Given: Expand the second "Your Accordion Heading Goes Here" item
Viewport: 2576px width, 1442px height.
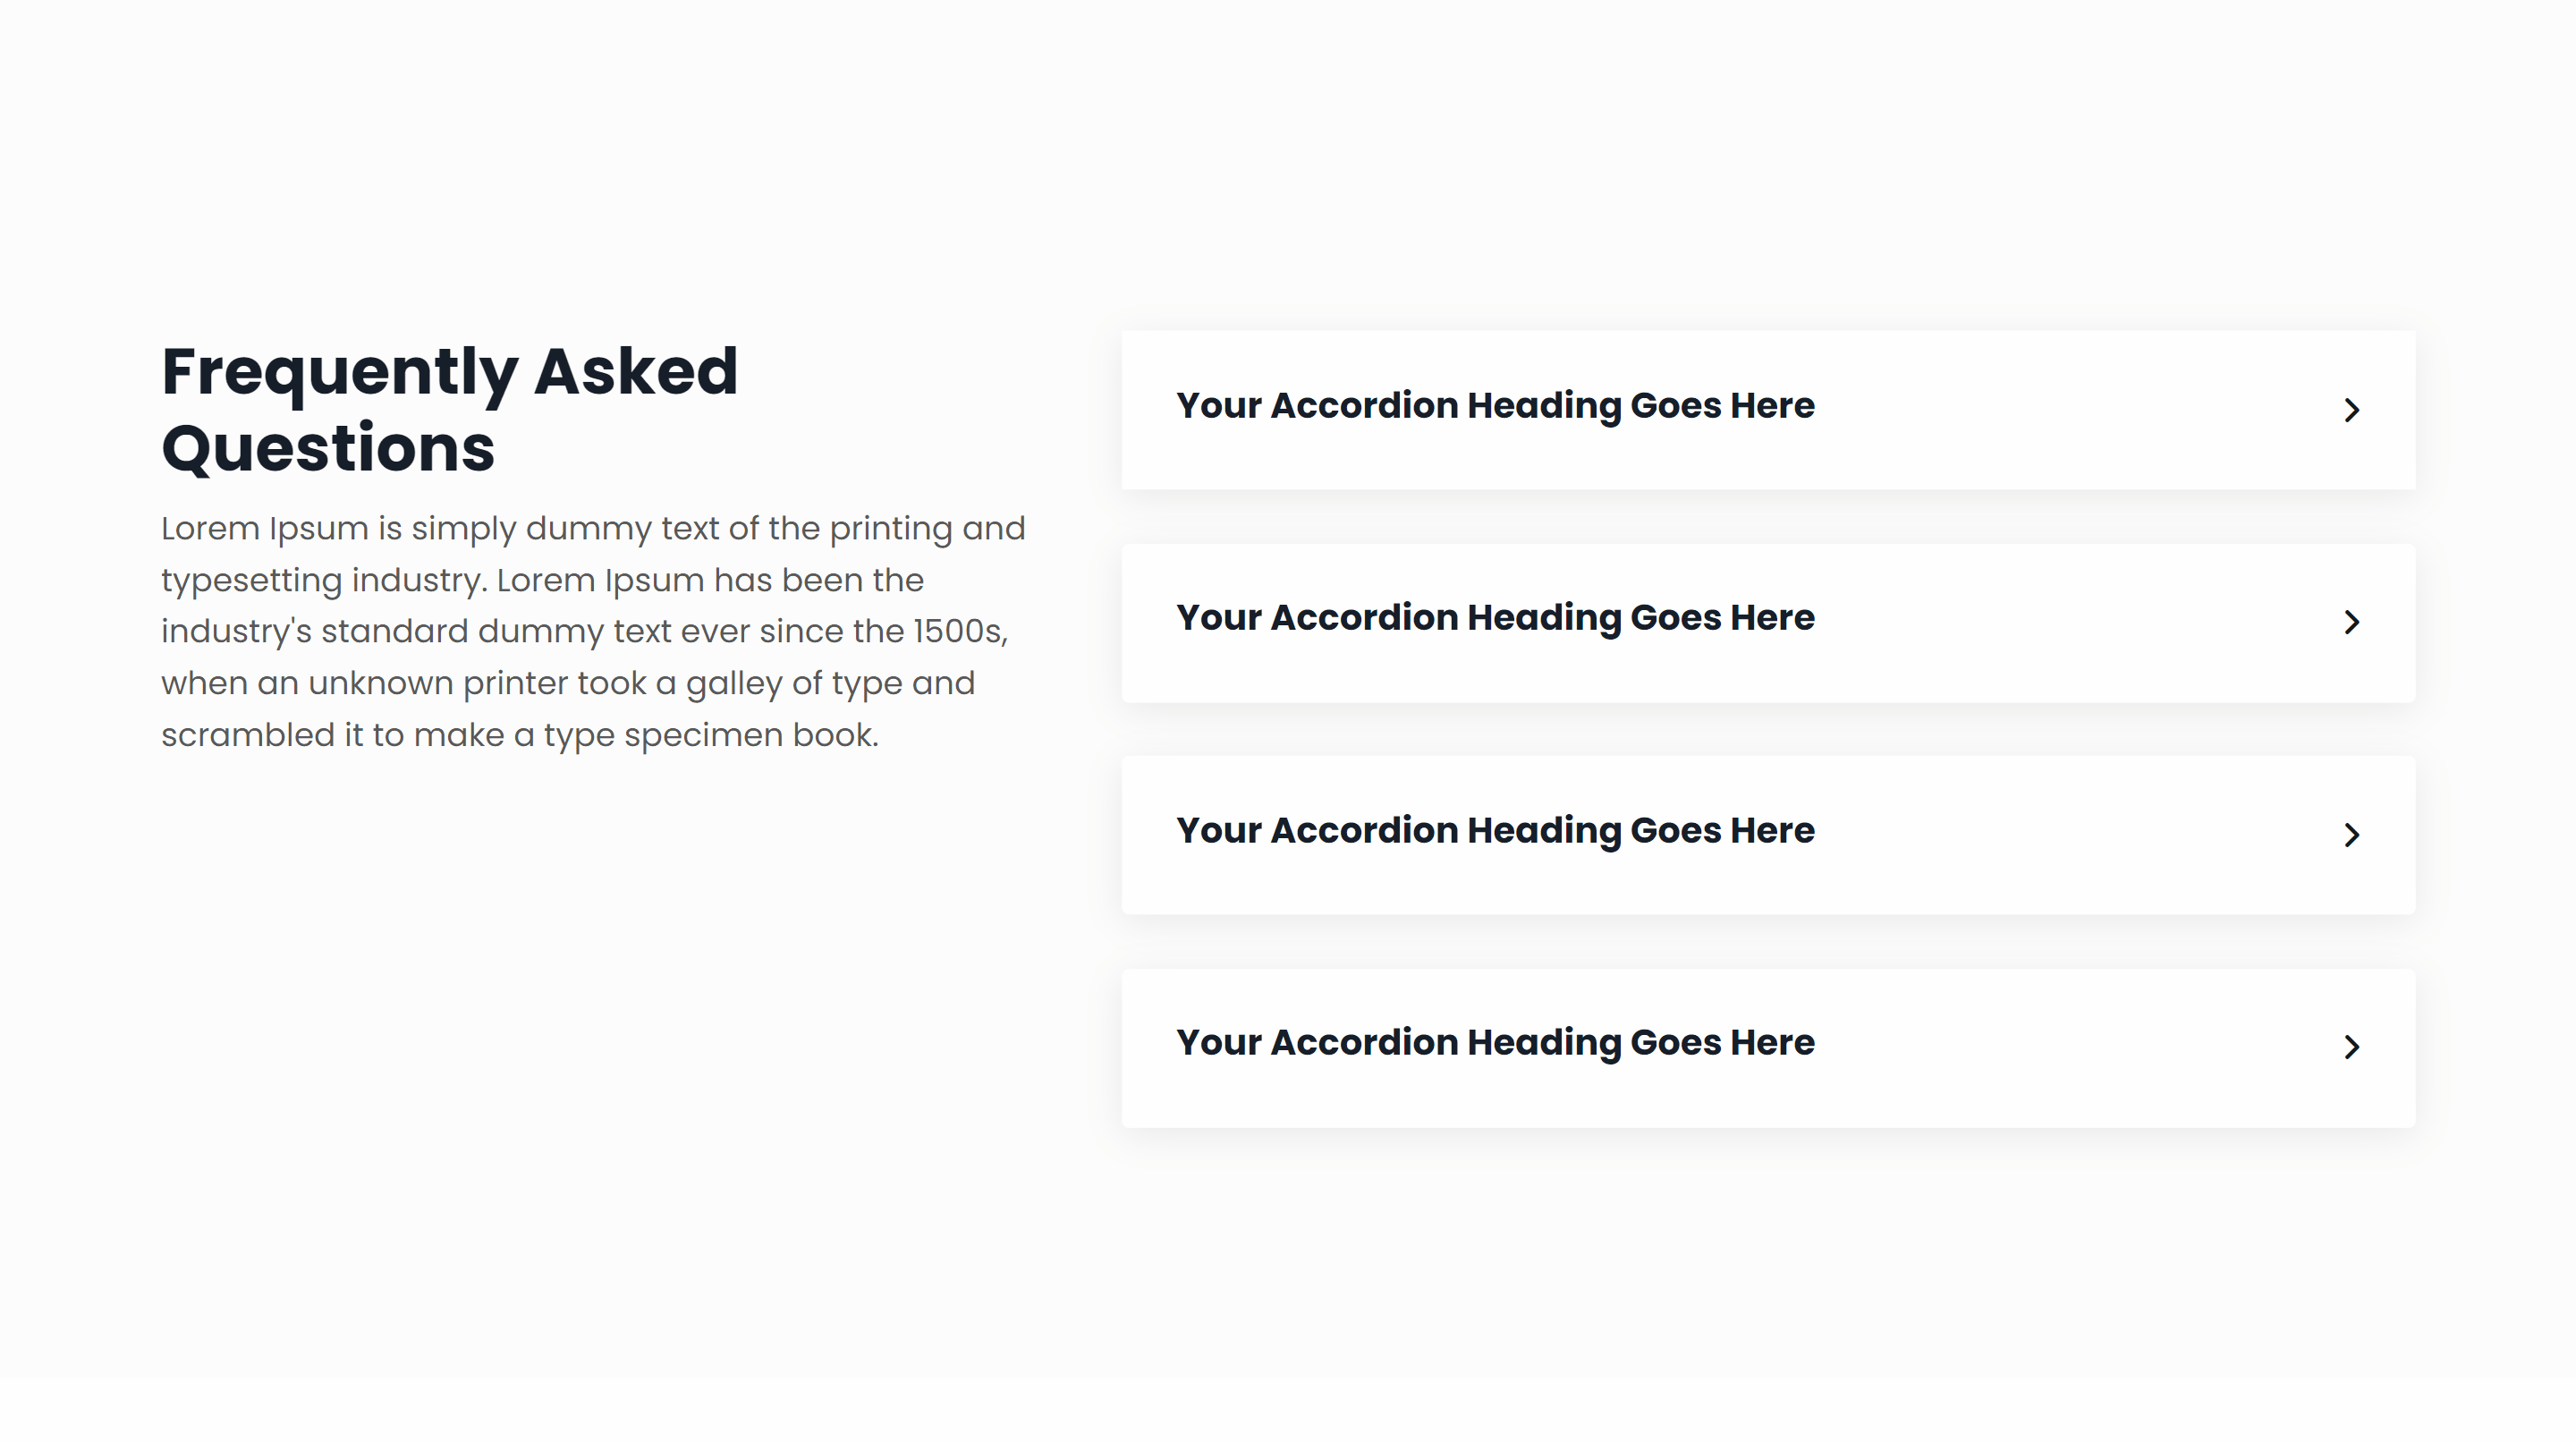Looking at the screenshot, I should [1494, 618].
